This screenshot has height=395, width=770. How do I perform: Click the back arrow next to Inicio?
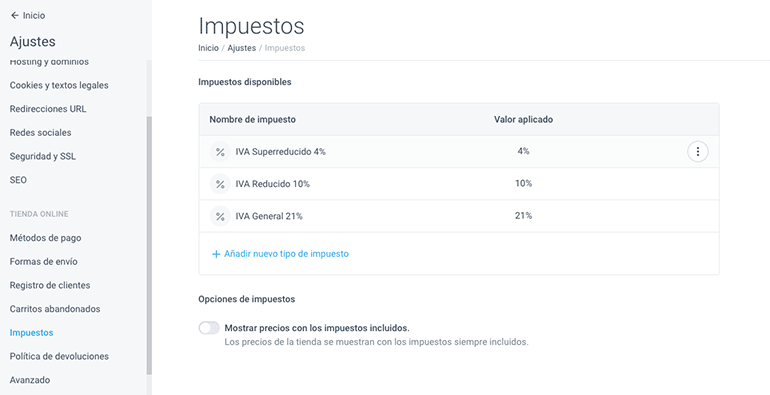pos(15,16)
